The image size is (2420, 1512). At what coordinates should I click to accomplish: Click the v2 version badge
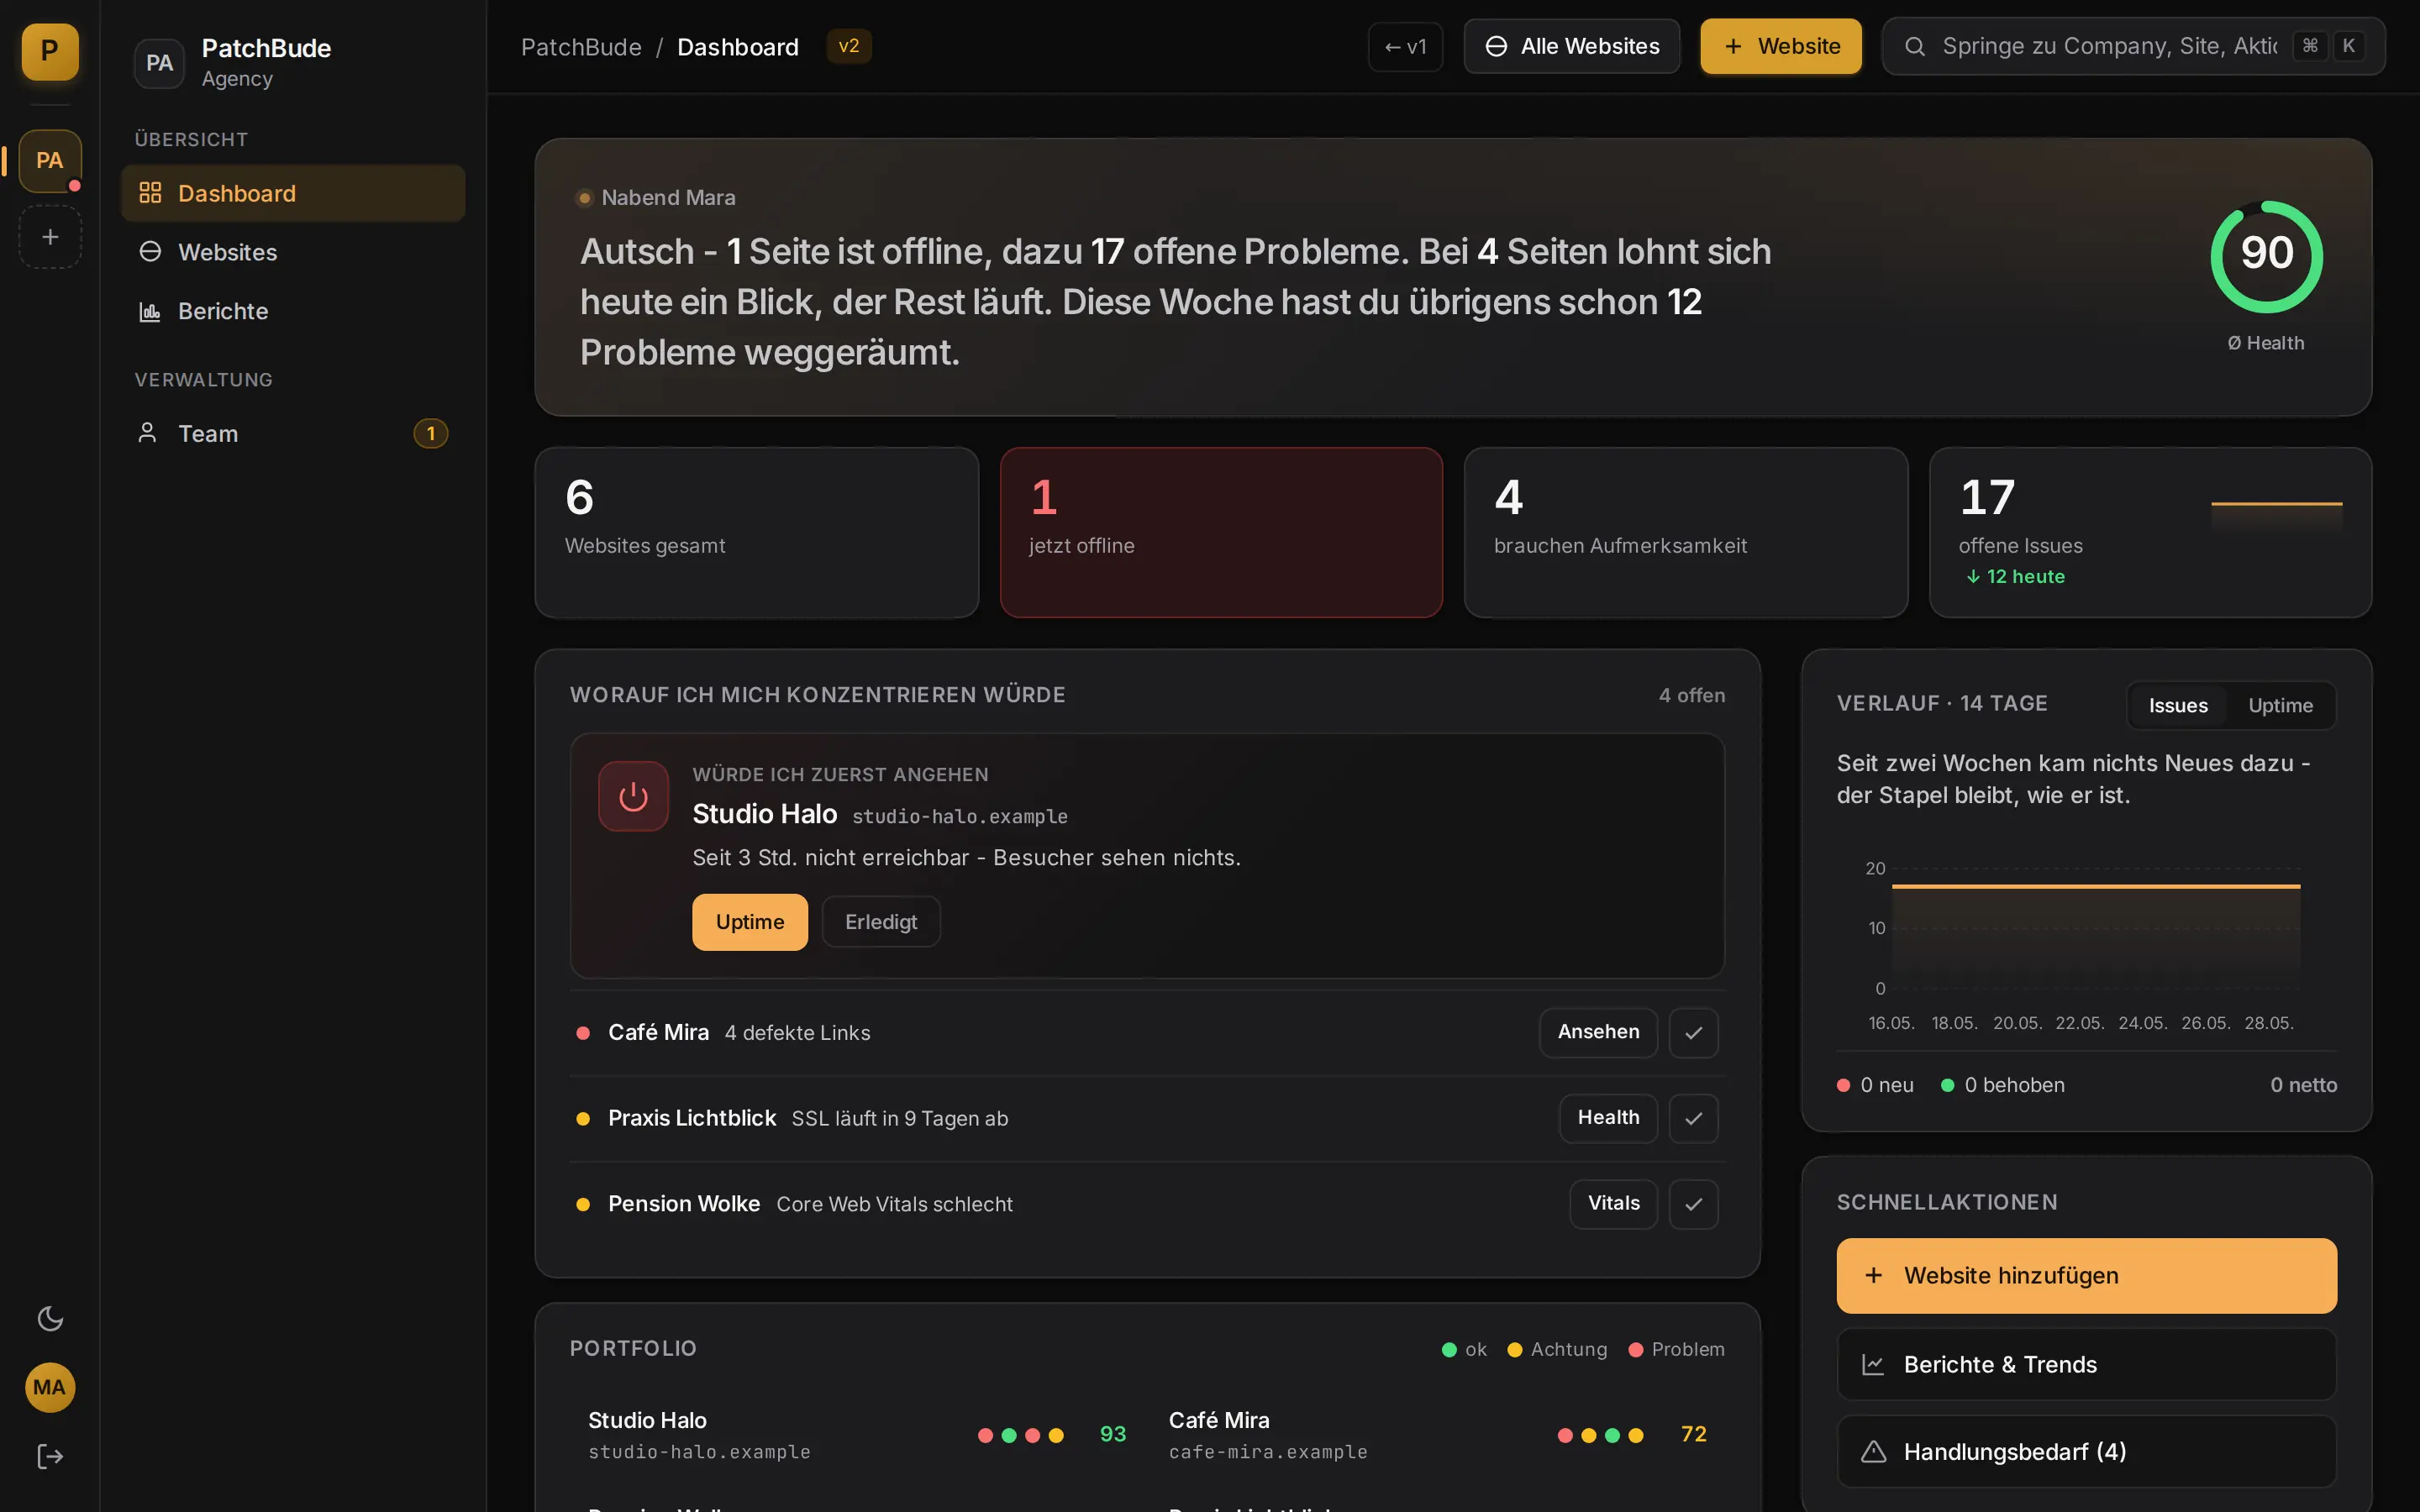click(848, 46)
